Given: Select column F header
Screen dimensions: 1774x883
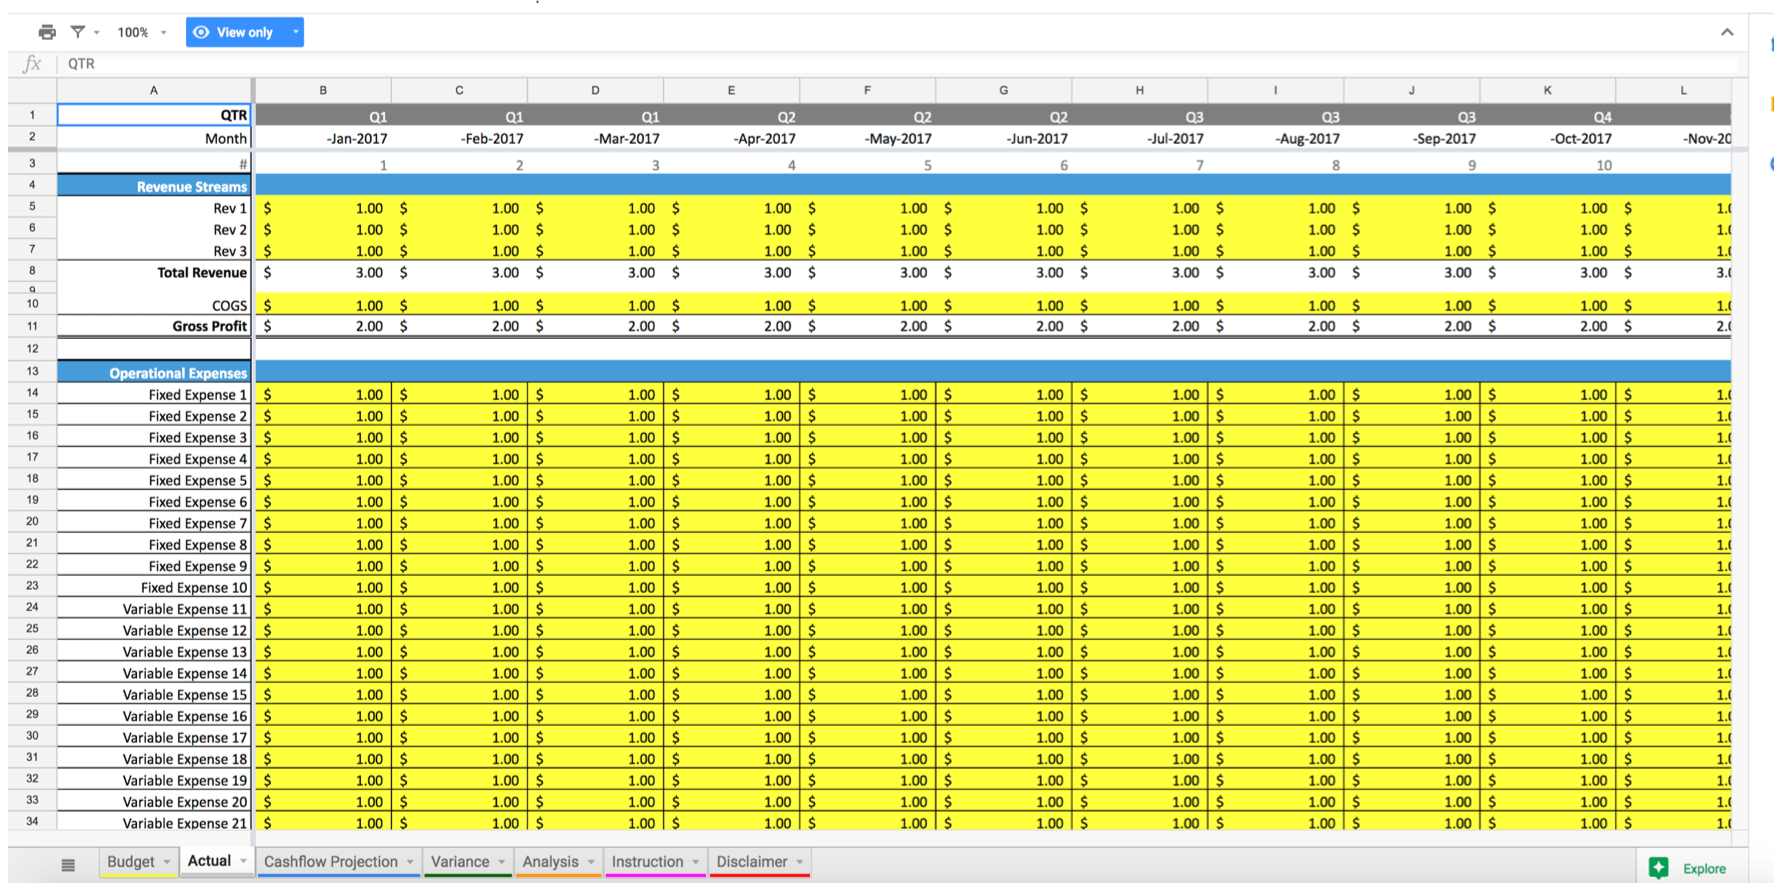Looking at the screenshot, I should pos(867,90).
